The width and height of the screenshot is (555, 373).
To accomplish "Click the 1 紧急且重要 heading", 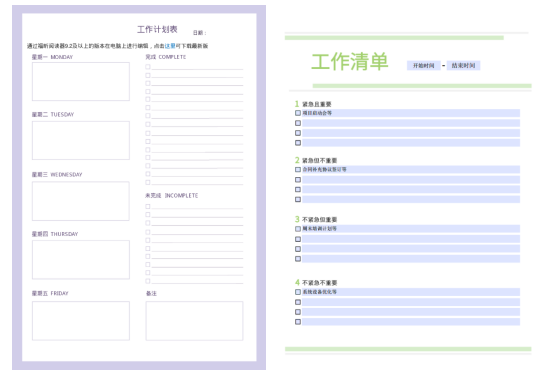I will [313, 104].
